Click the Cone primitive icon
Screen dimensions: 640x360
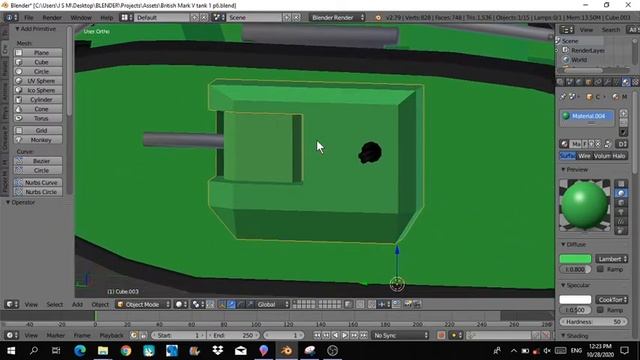(x=19, y=109)
